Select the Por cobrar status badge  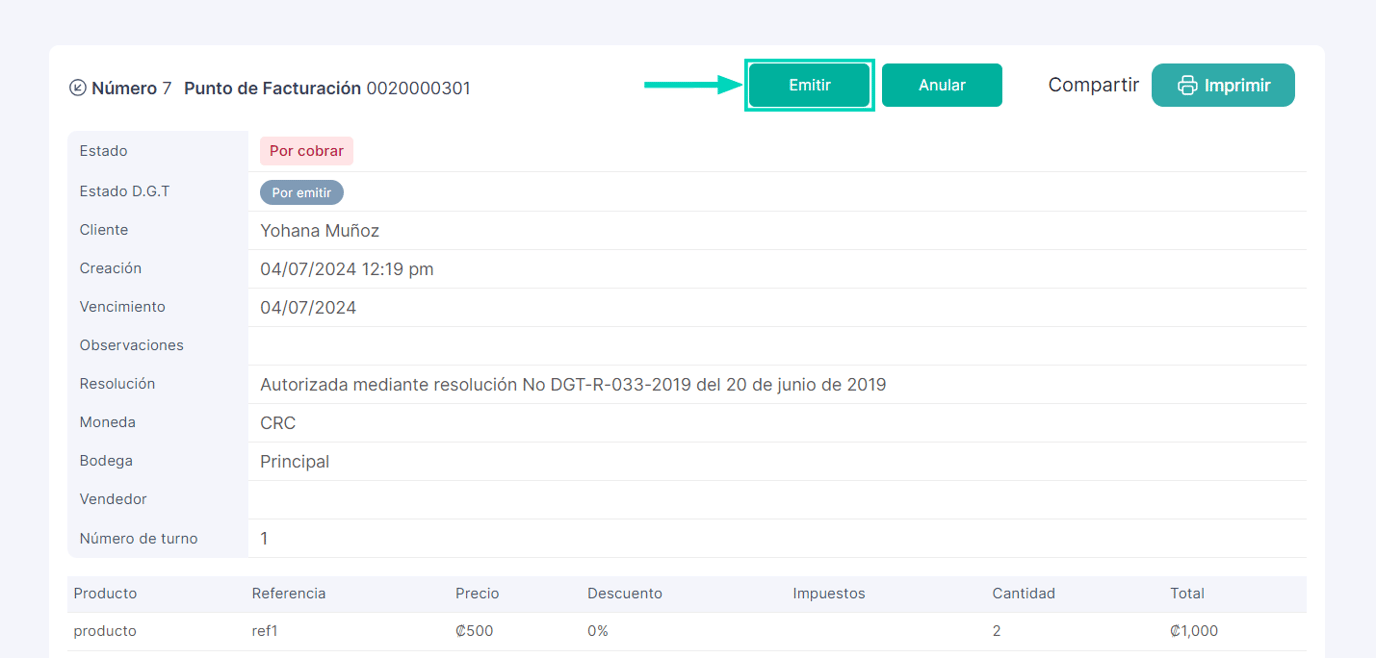click(306, 150)
